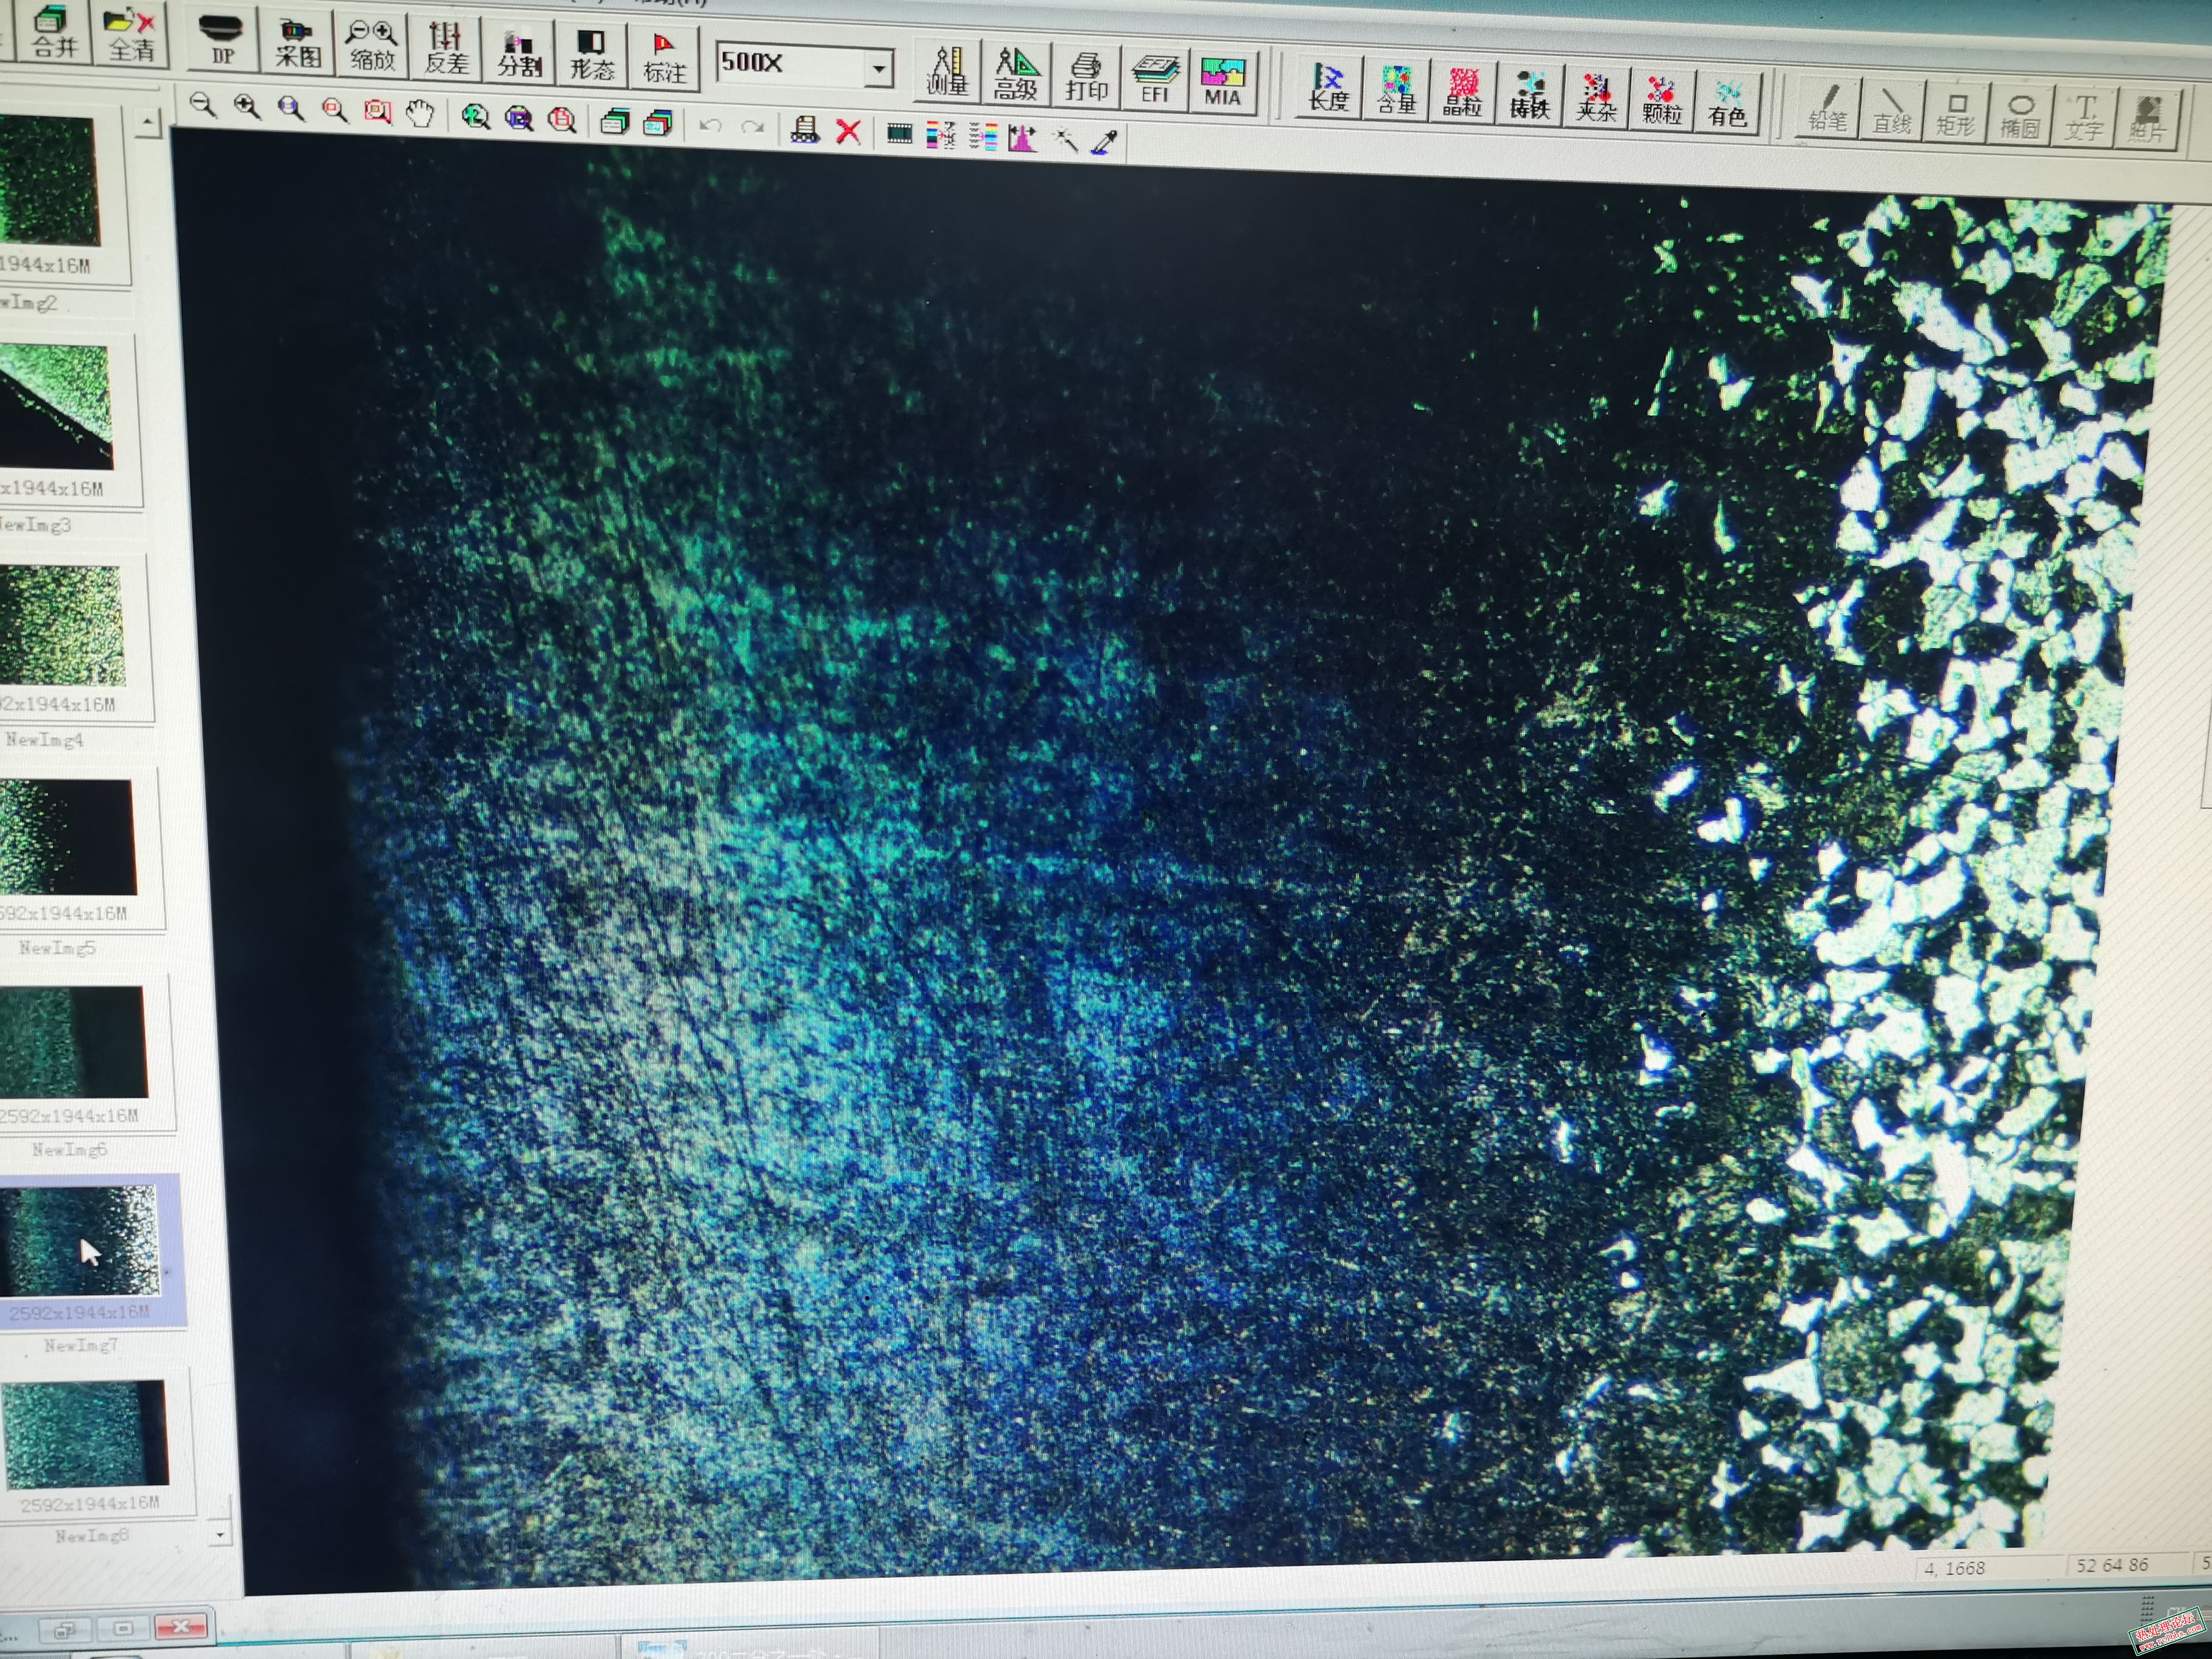Open the 夹杂 (inclusion) analysis module

coord(1596,99)
